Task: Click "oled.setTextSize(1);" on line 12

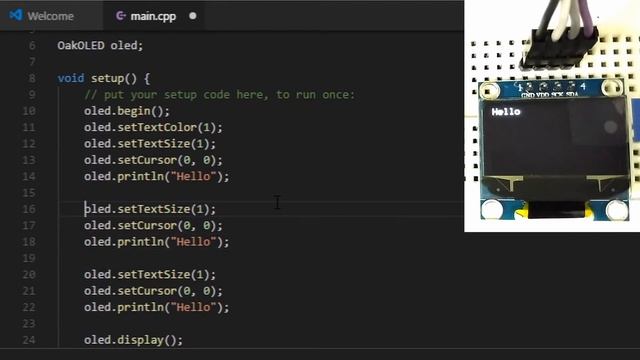Action: click(150, 144)
